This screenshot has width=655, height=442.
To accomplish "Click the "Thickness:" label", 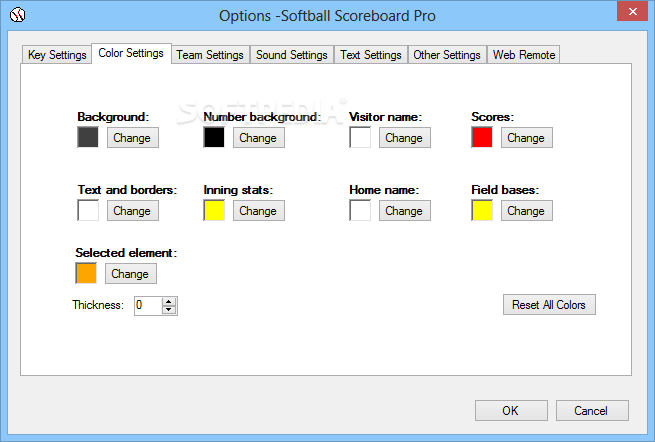I will coord(98,305).
